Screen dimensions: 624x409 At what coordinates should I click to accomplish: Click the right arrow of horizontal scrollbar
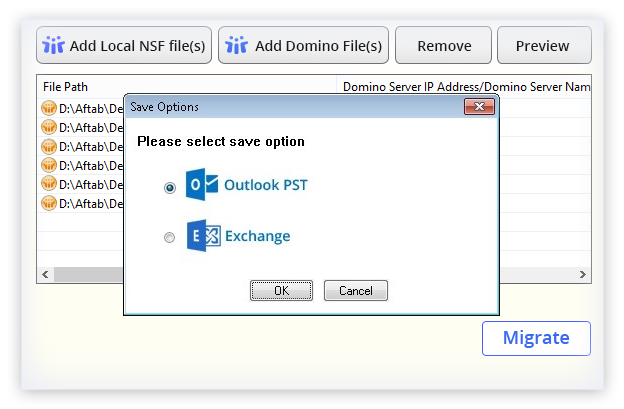click(583, 275)
